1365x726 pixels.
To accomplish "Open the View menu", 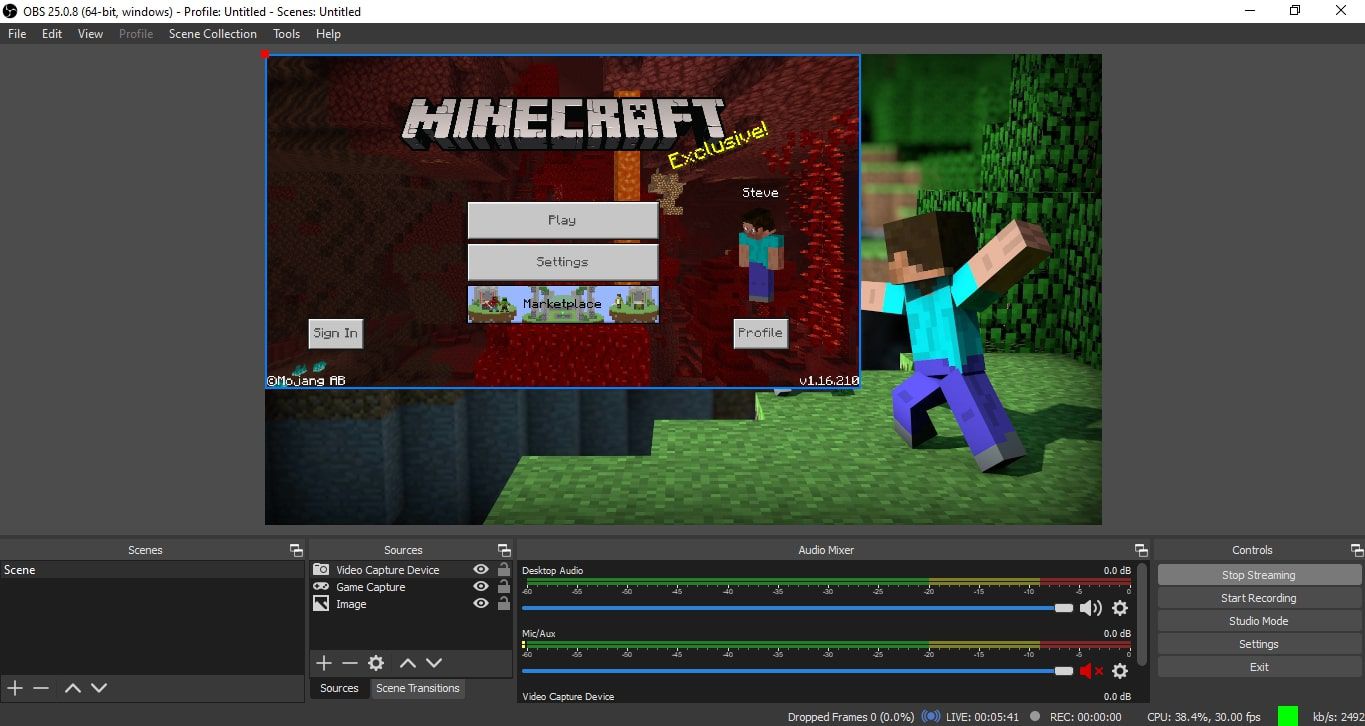I will tap(90, 34).
